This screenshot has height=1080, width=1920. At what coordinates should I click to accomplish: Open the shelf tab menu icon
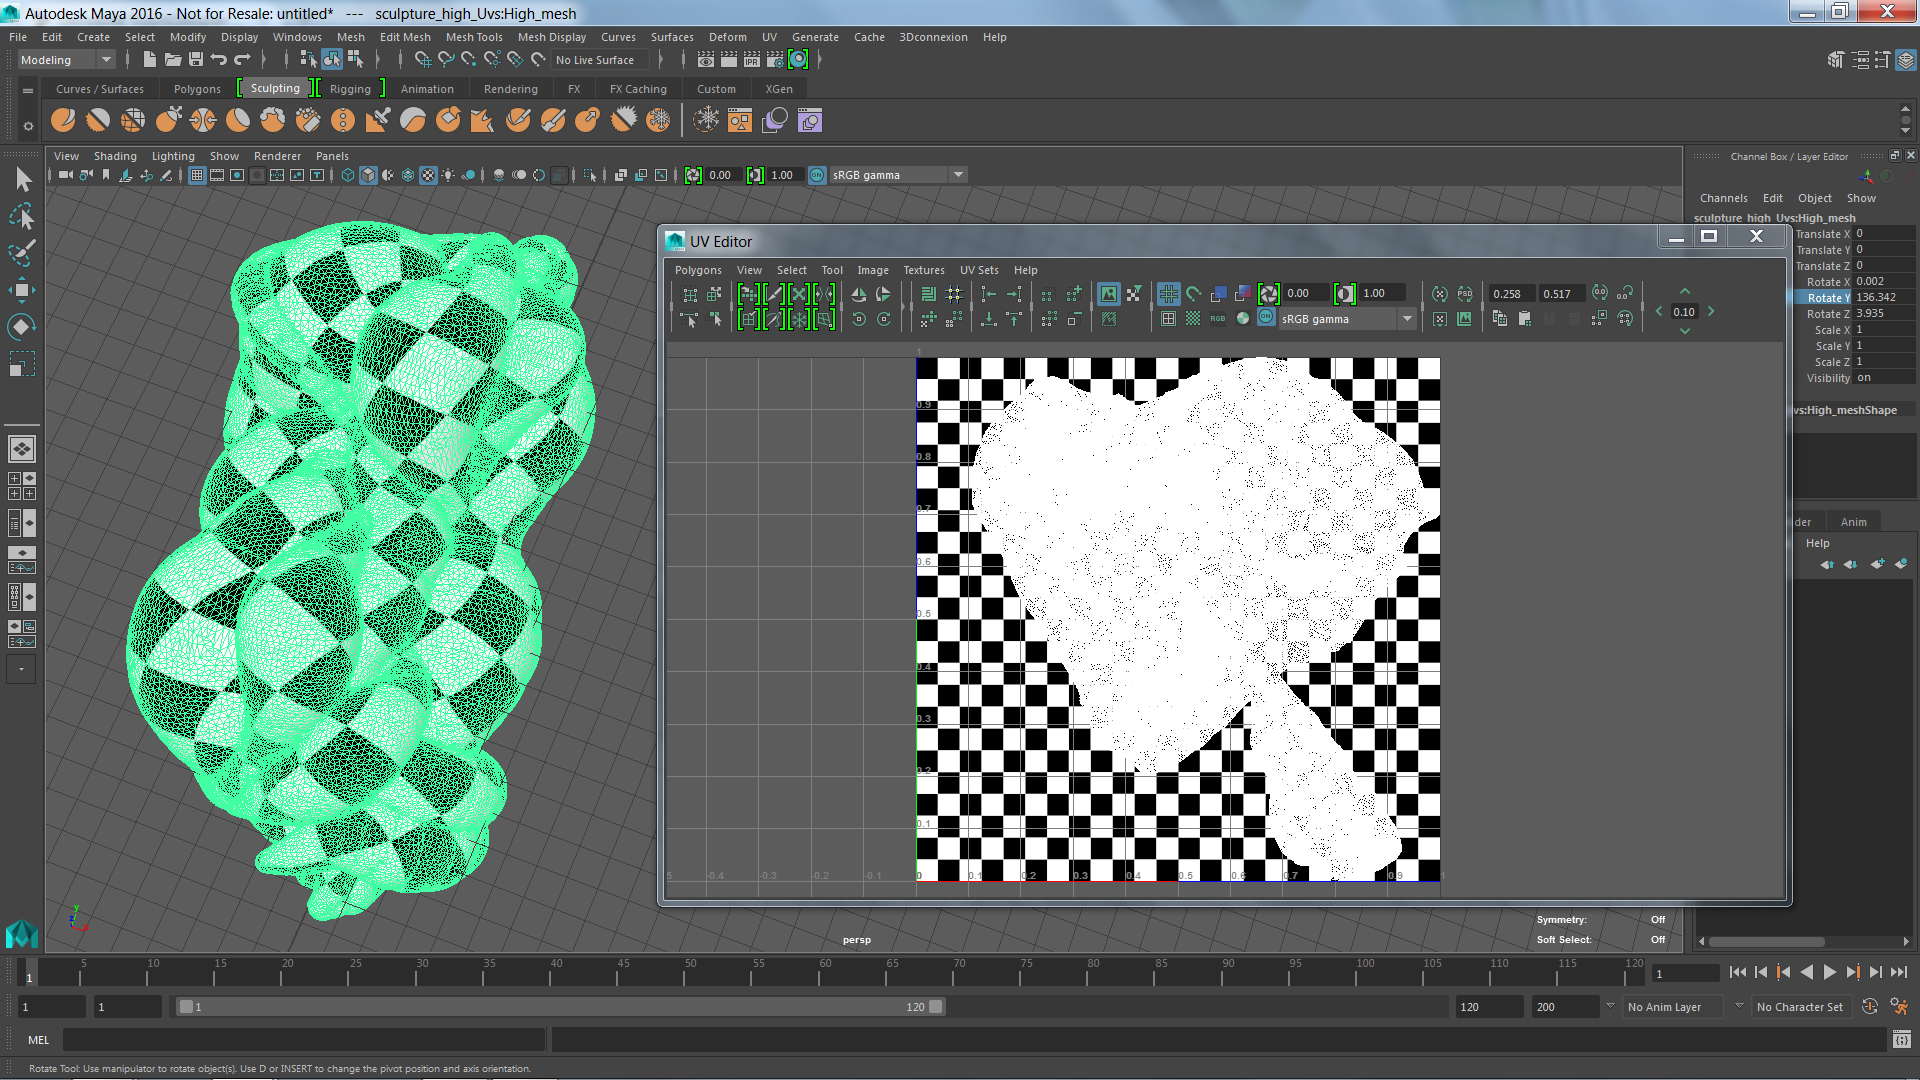tap(28, 90)
